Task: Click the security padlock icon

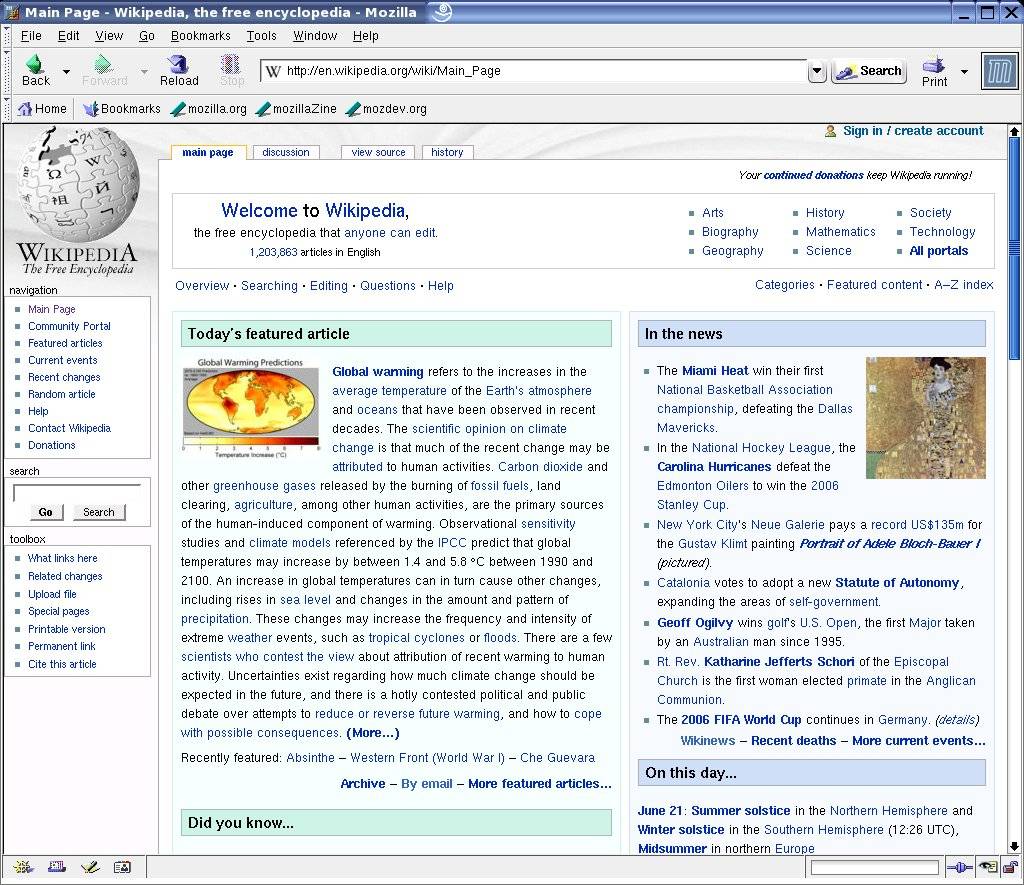Action: point(1010,867)
